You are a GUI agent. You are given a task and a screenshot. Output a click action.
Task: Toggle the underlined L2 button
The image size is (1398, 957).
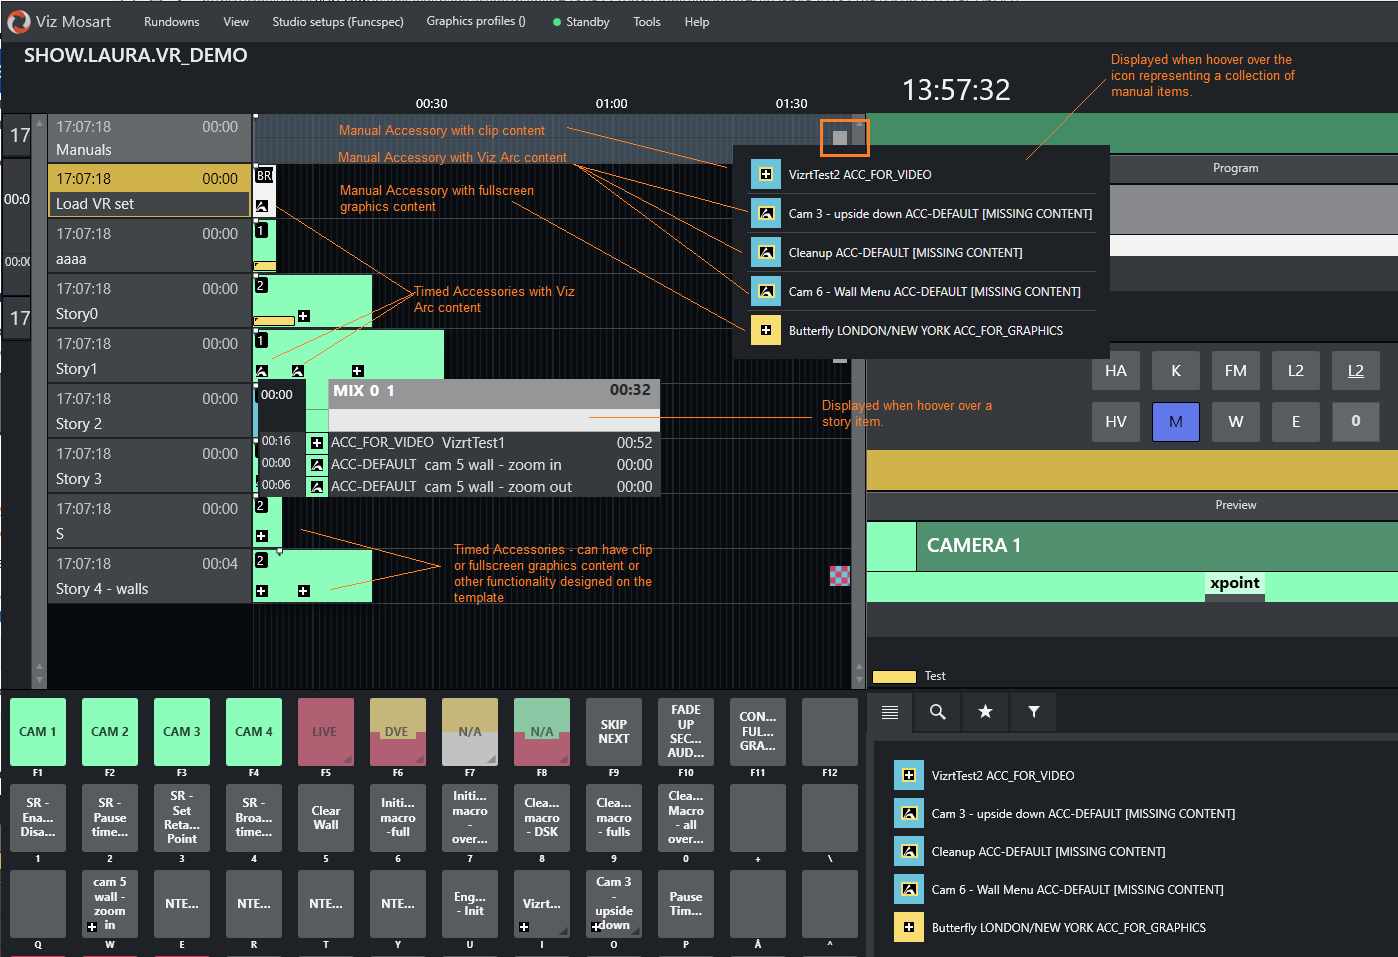coord(1356,370)
